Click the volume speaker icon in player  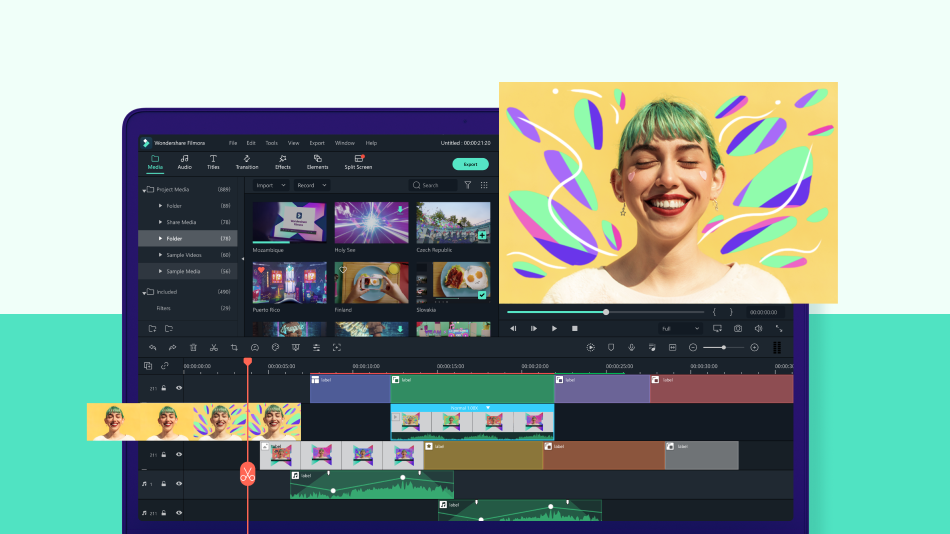[x=759, y=329]
